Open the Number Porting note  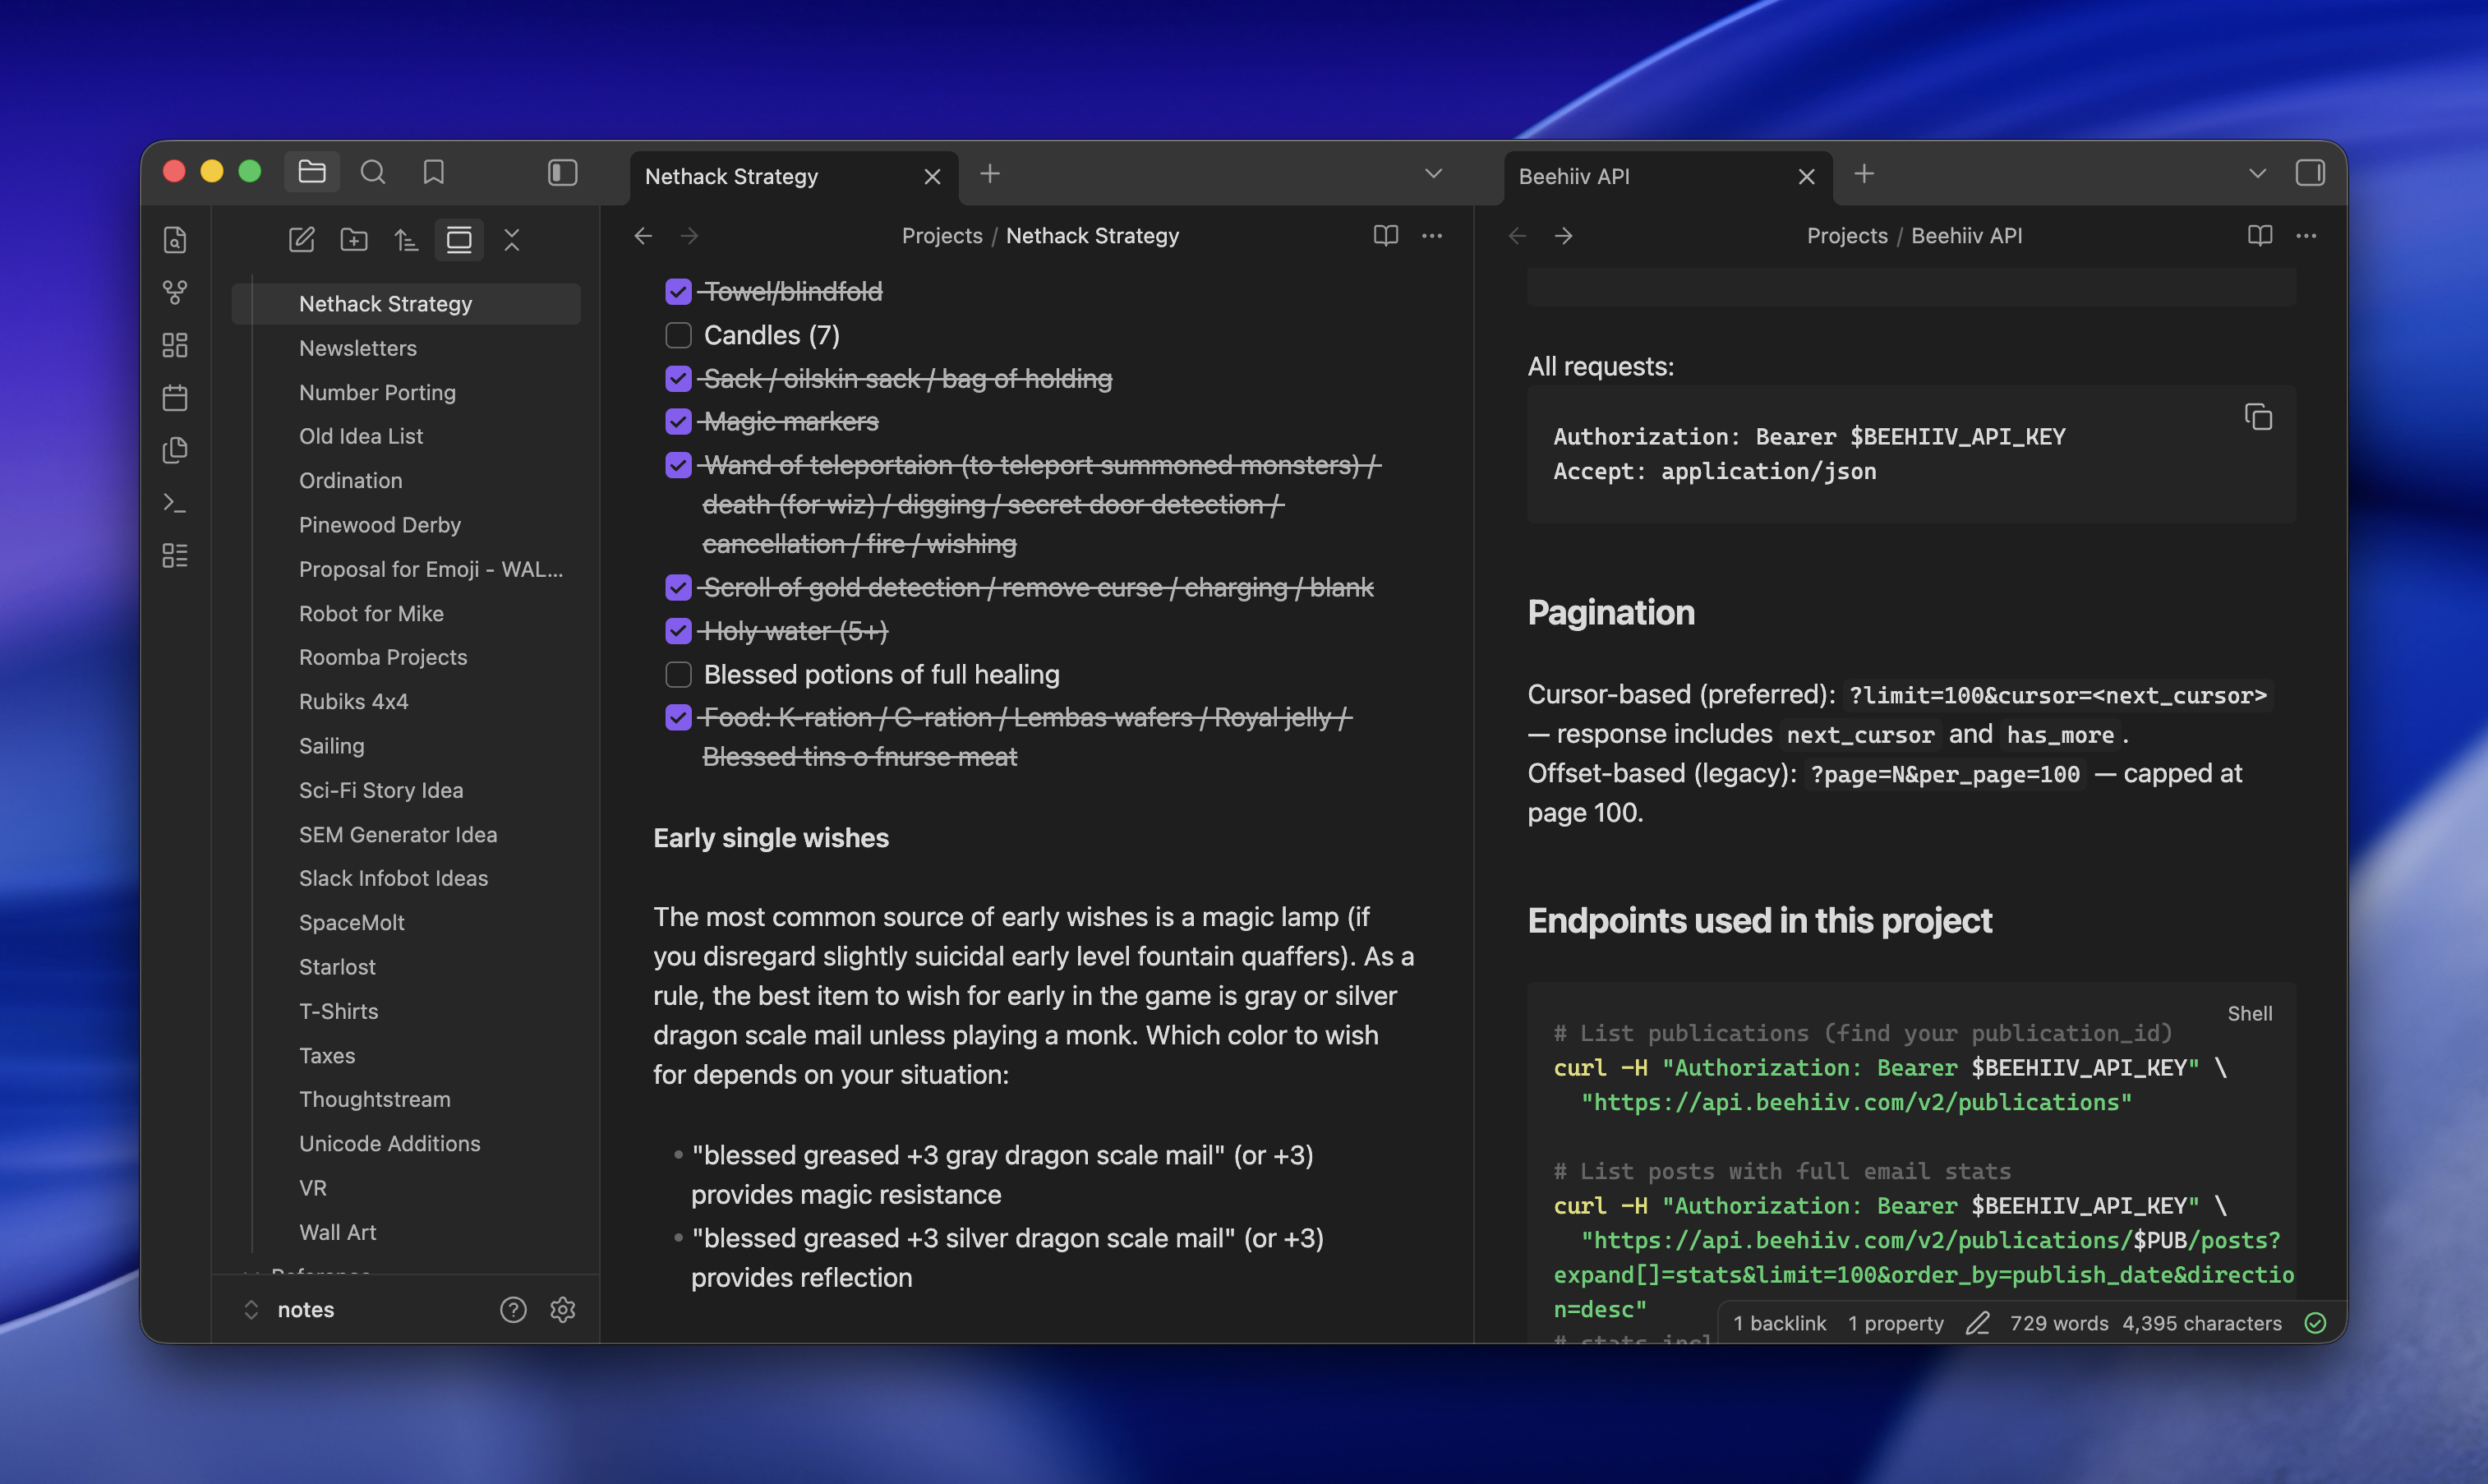[406, 393]
